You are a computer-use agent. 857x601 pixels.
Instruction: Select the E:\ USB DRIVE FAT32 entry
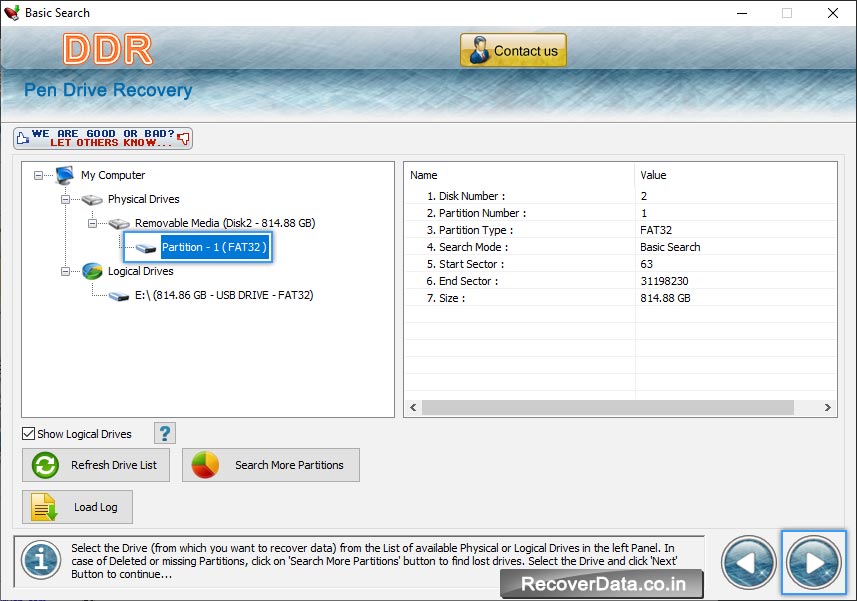pos(224,296)
